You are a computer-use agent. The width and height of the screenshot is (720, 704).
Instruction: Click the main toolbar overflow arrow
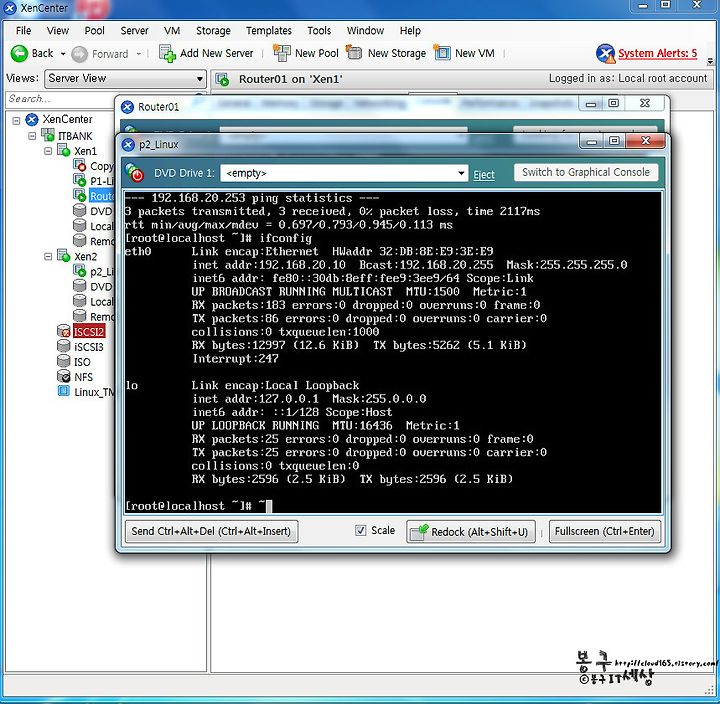click(x=710, y=61)
